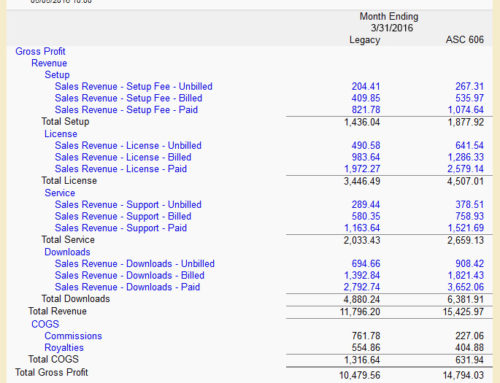Image resolution: width=500 pixels, height=383 pixels.
Task: Click ASC 606 amount 908.42
Action: click(x=469, y=263)
